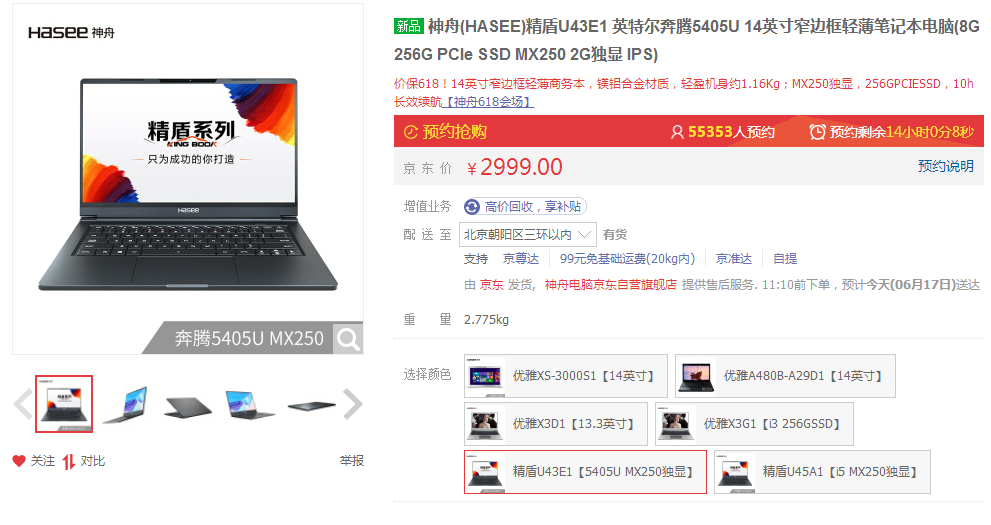The width and height of the screenshot is (991, 525).
Task: Click the red heart 关注 icon
Action: coord(19,461)
